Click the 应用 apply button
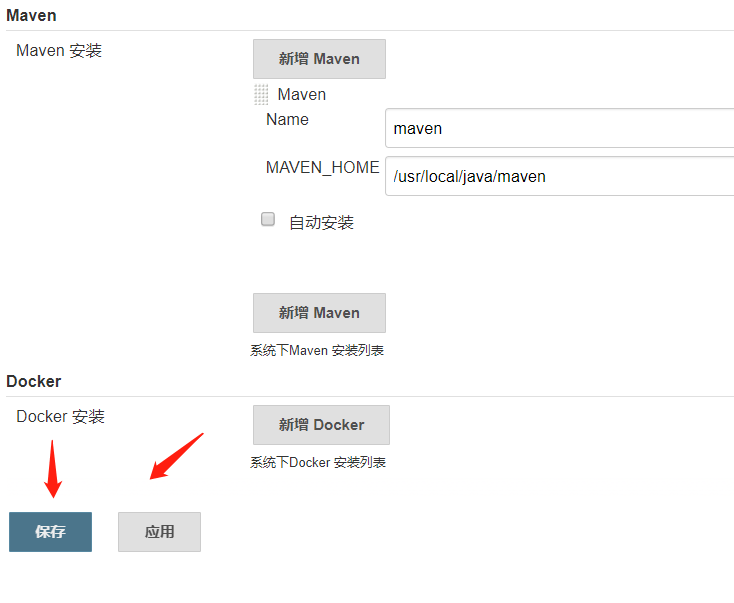Image resolution: width=734 pixels, height=603 pixels. [159, 532]
